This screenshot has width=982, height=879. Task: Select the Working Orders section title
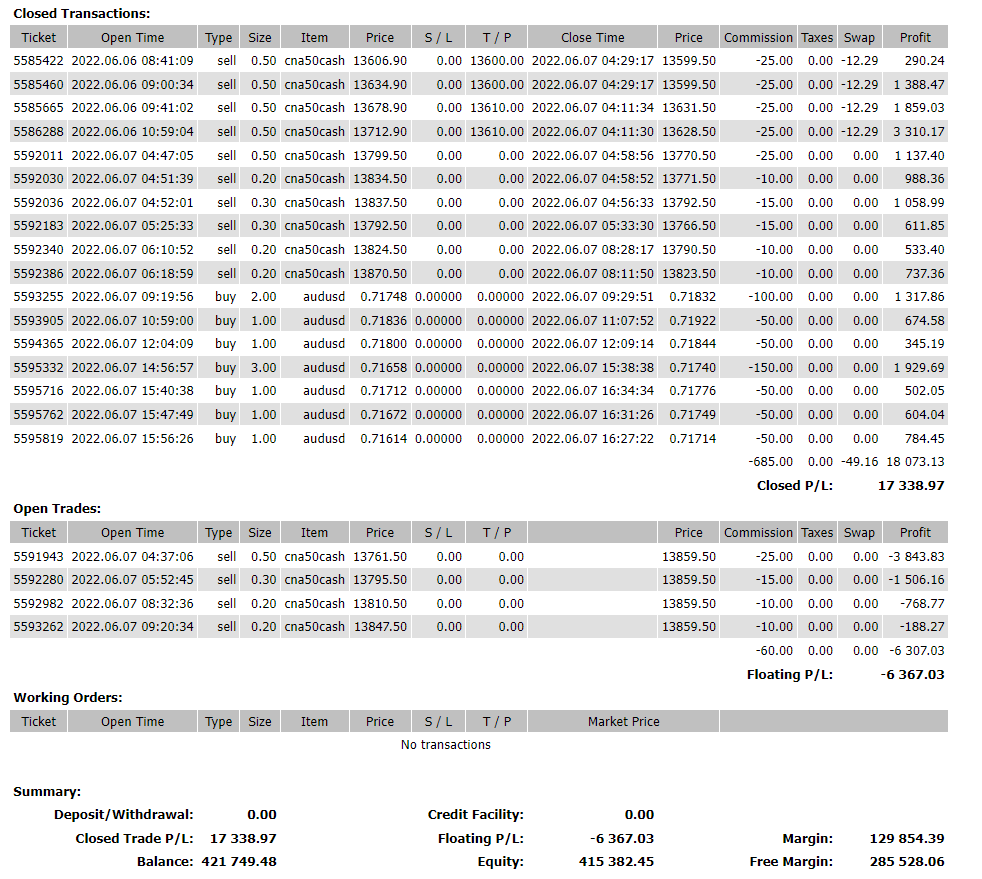point(68,698)
